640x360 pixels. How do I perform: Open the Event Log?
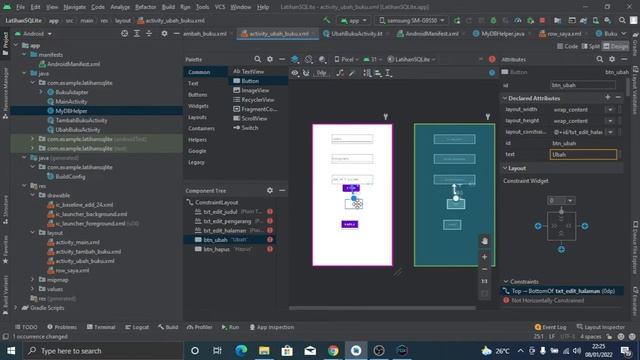550,327
